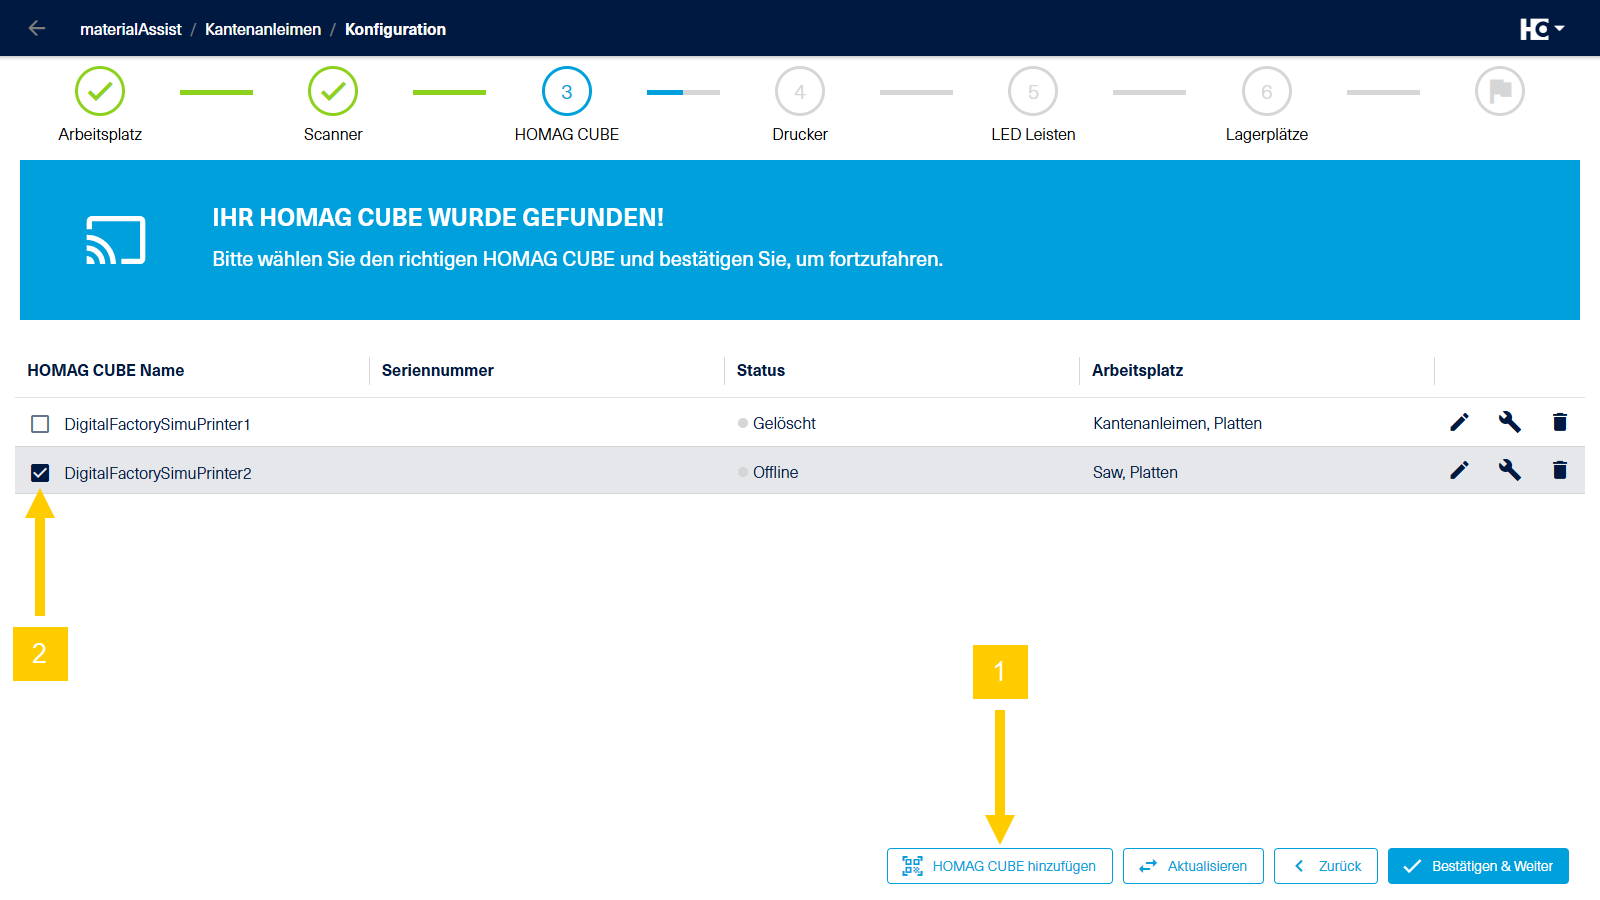Delete DigitalFactorySimuPrinter2 using the trash icon
Image resolution: width=1600 pixels, height=900 pixels.
point(1560,470)
